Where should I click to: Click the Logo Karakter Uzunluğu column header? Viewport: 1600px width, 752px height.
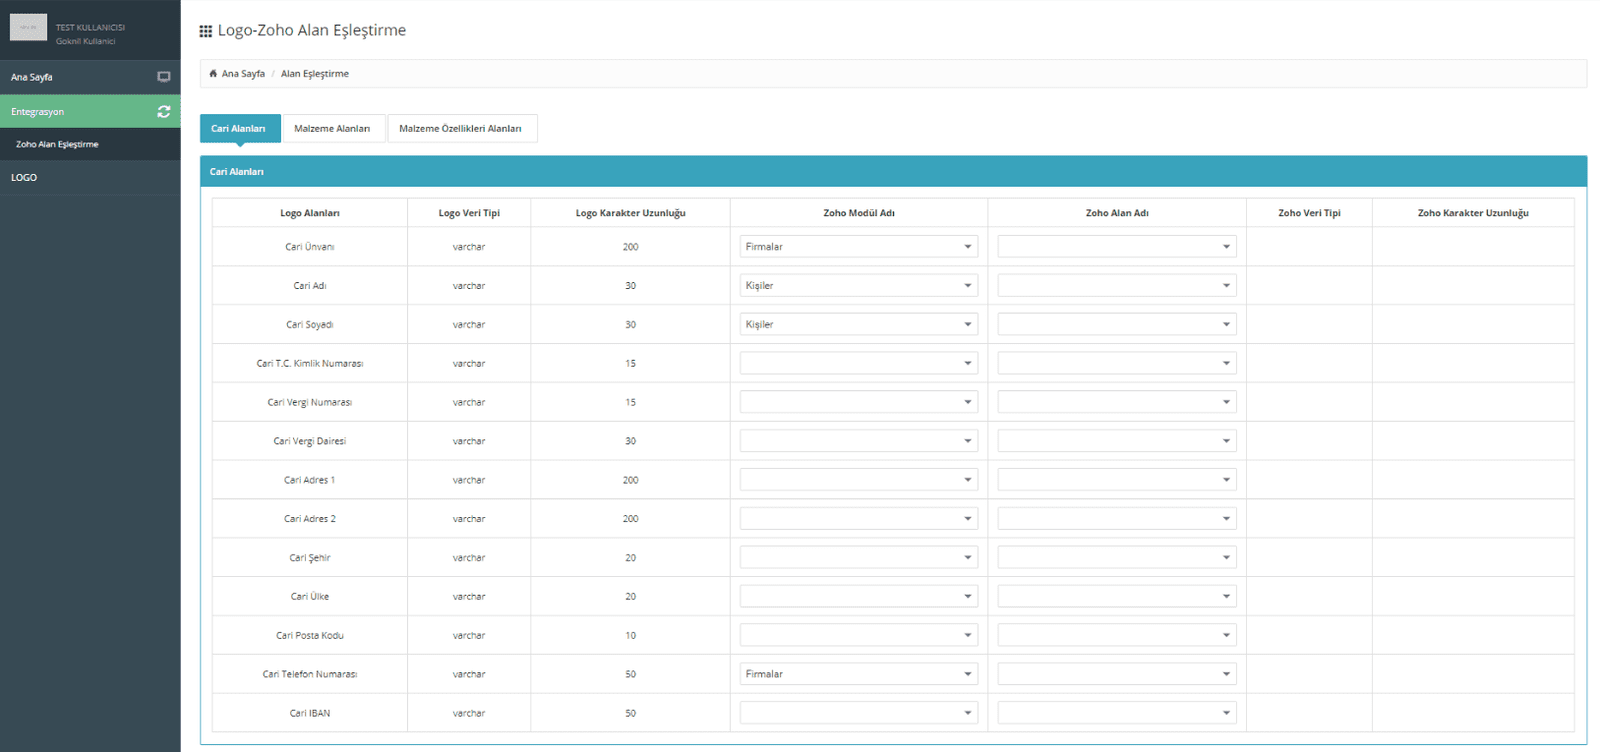pyautogui.click(x=631, y=213)
